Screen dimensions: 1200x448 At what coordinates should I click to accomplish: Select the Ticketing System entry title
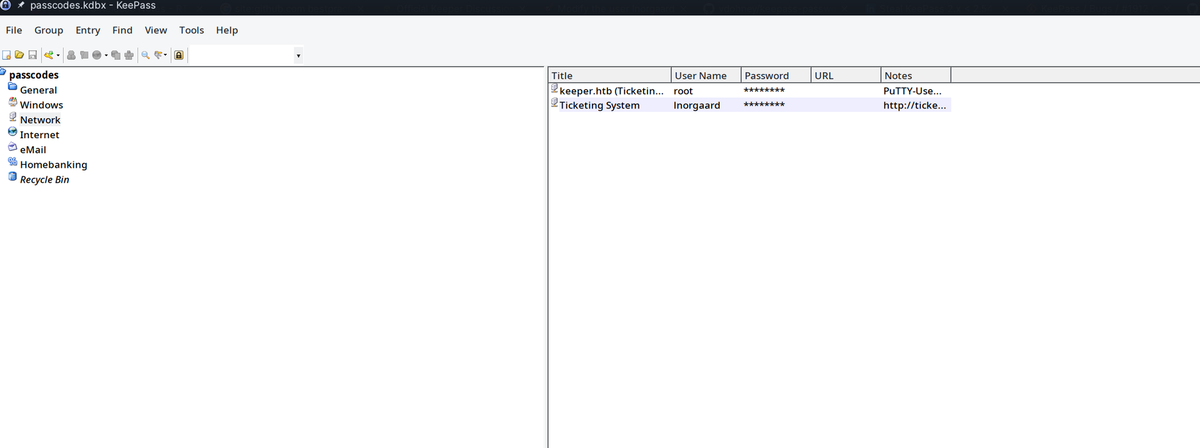click(599, 105)
